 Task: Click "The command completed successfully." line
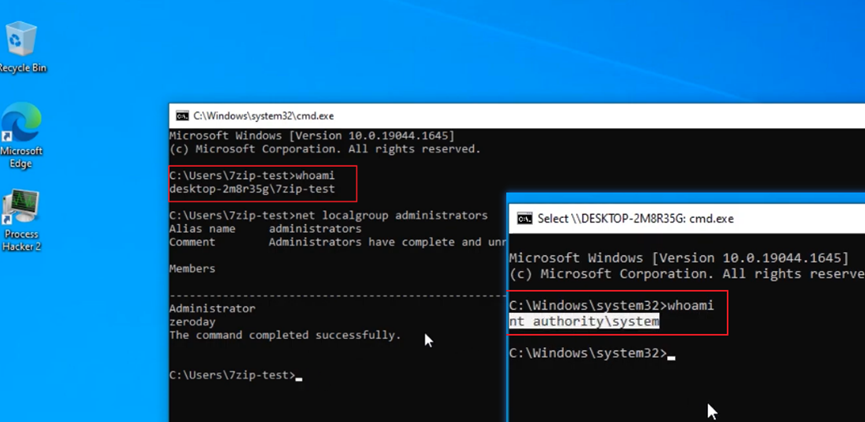click(284, 335)
